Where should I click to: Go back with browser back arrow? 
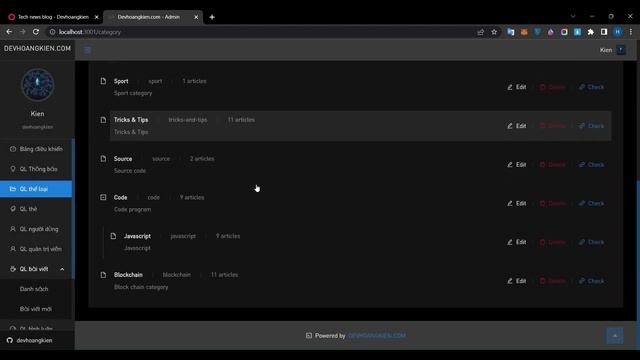9,32
